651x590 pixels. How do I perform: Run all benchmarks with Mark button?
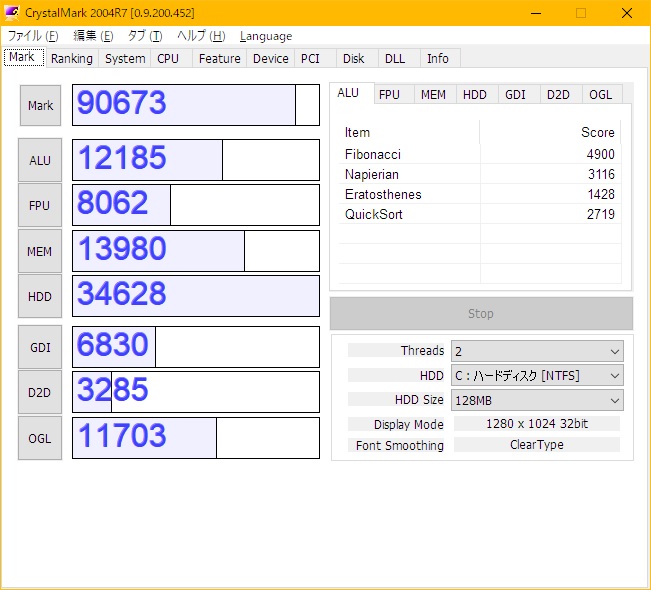[x=40, y=105]
